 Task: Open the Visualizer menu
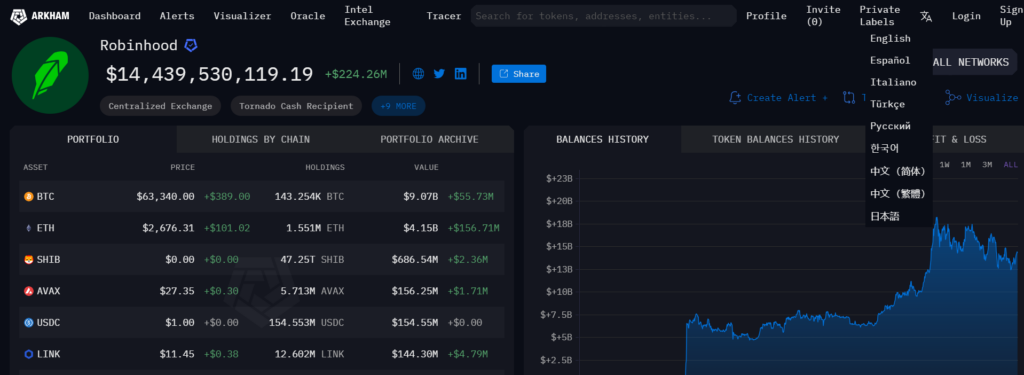(x=242, y=16)
